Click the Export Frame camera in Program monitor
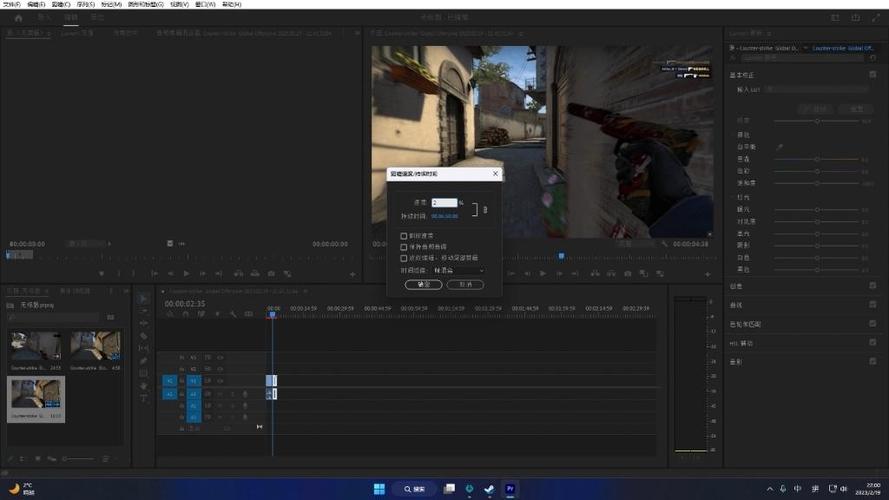 [628, 274]
